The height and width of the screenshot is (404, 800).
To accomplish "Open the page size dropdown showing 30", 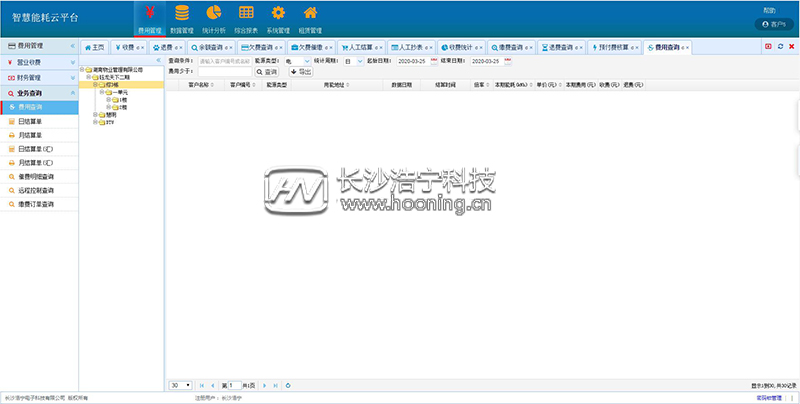I will 180,385.
